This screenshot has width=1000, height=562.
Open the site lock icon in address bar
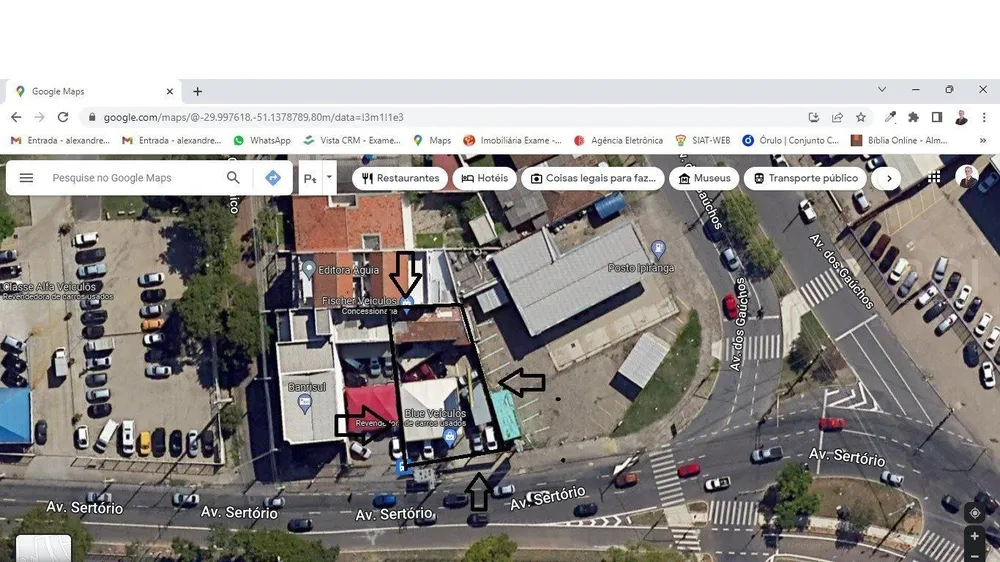pos(92,117)
